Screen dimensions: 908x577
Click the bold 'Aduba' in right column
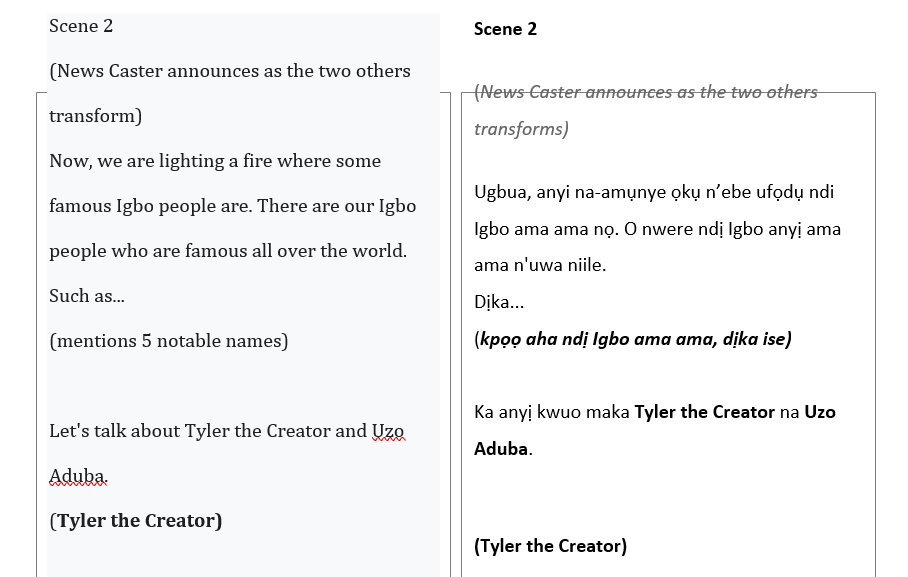pyautogui.click(x=501, y=449)
